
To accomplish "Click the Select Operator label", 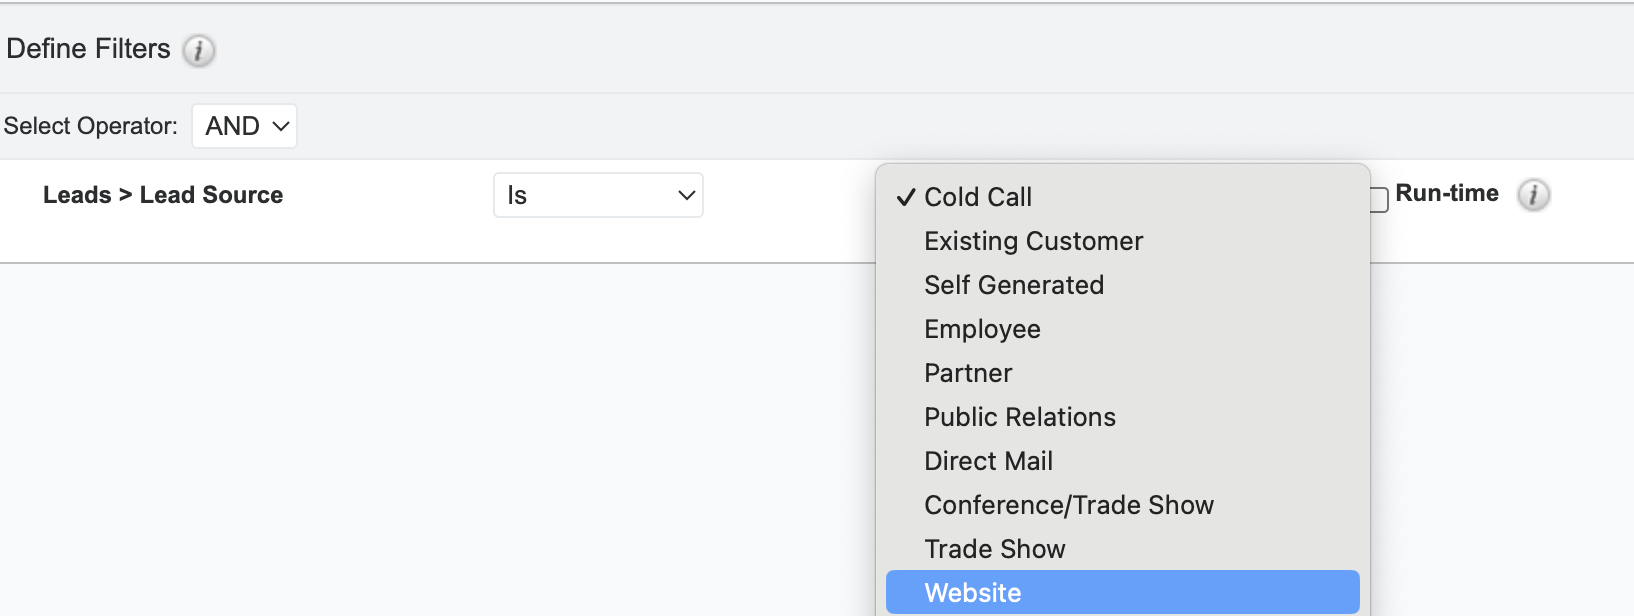I will pos(90,126).
